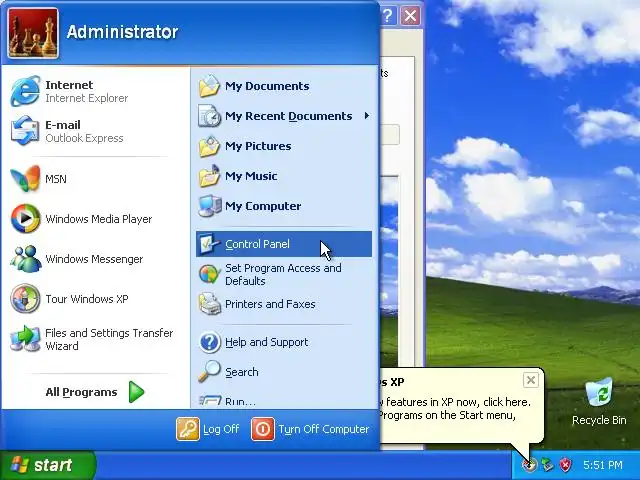Open Help and Support question mark icon

pyautogui.click(x=210, y=342)
